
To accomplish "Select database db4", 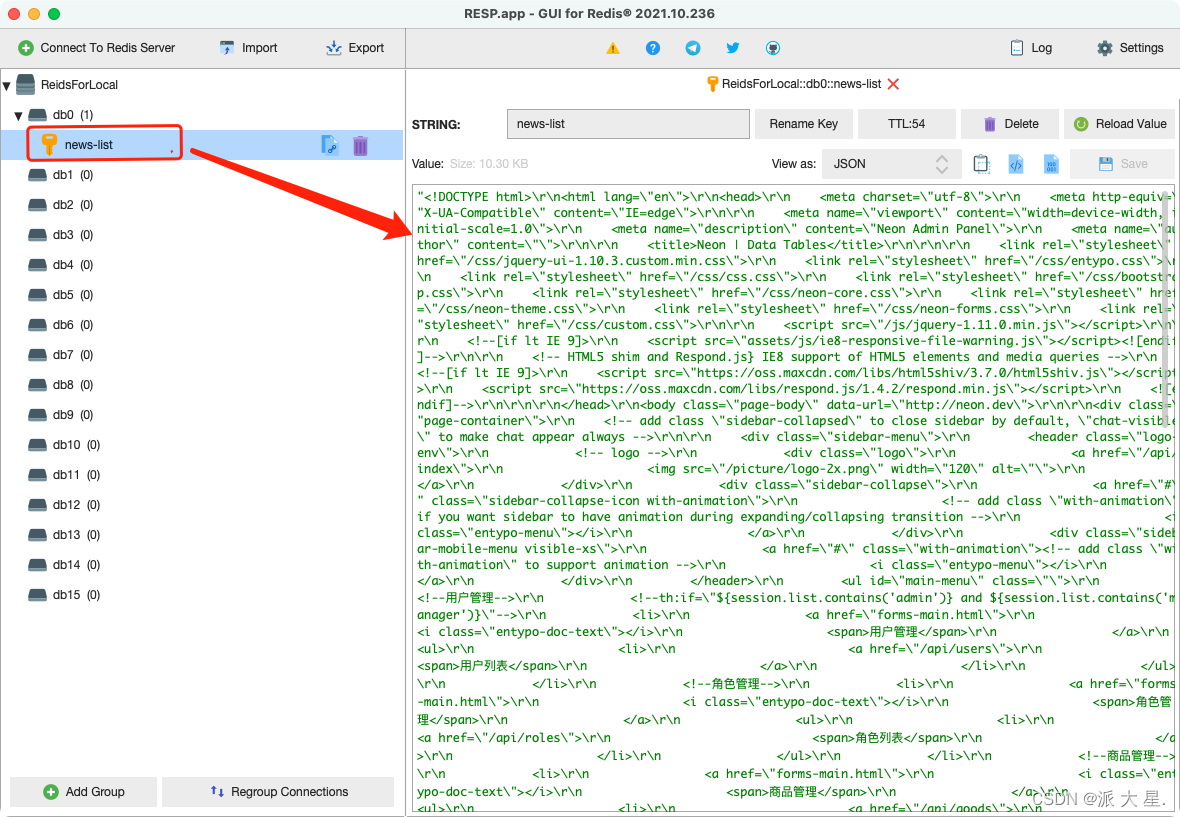I will [x=72, y=265].
